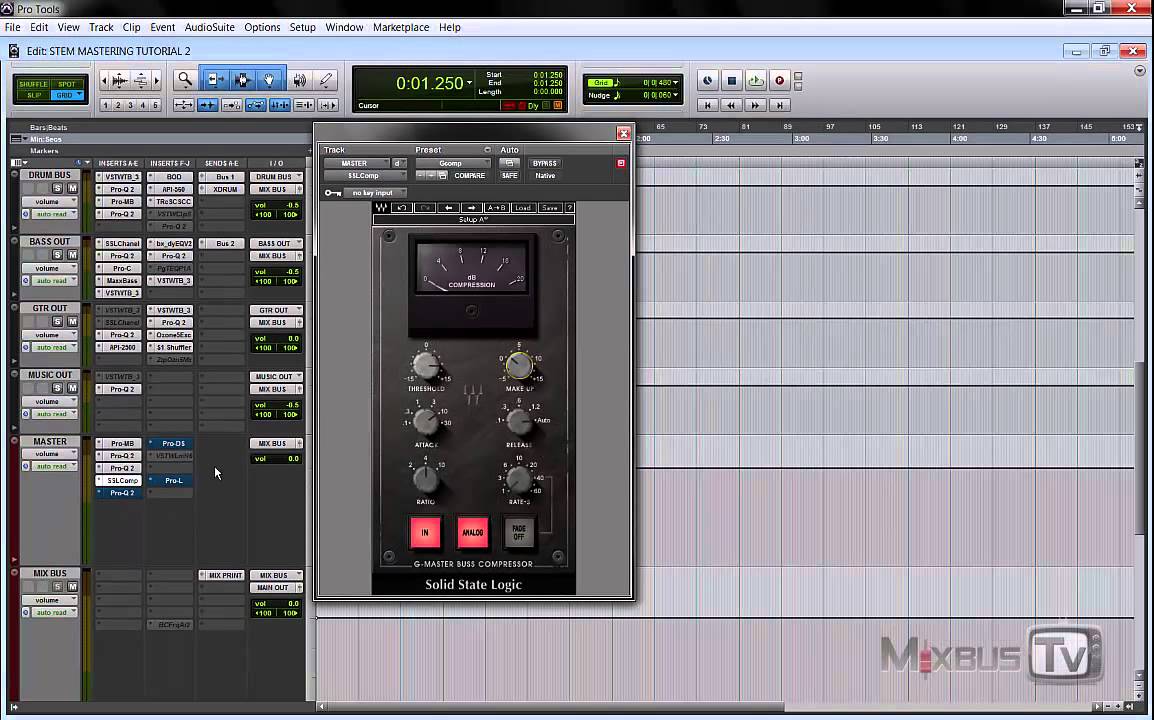This screenshot has height=720, width=1154.
Task: Click the Waves A to B copy button
Action: pos(497,208)
